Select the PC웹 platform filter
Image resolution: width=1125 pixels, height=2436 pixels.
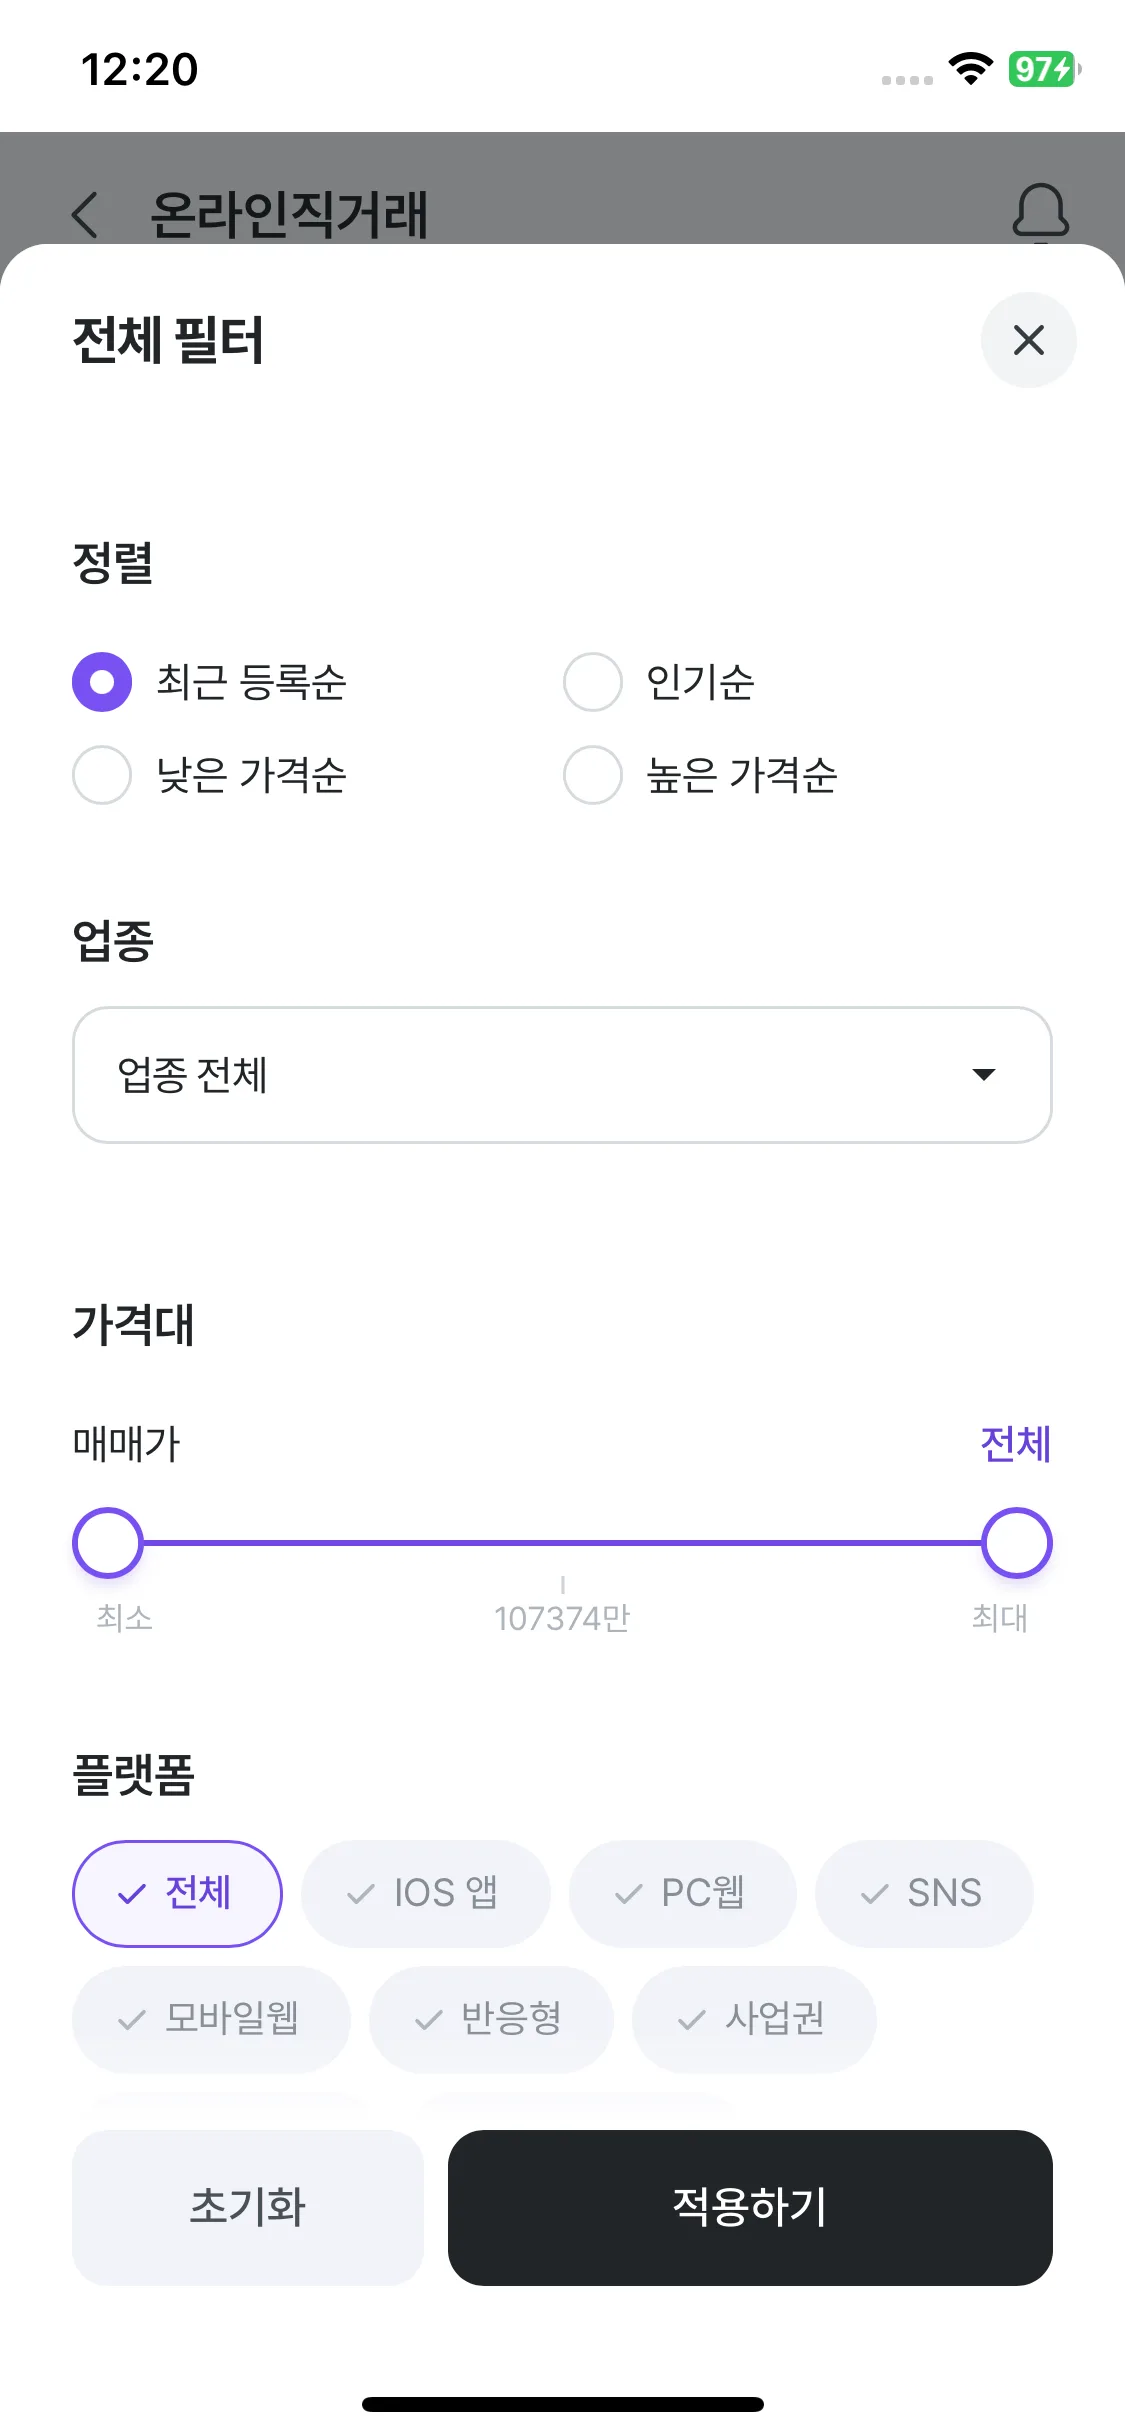coord(682,1893)
